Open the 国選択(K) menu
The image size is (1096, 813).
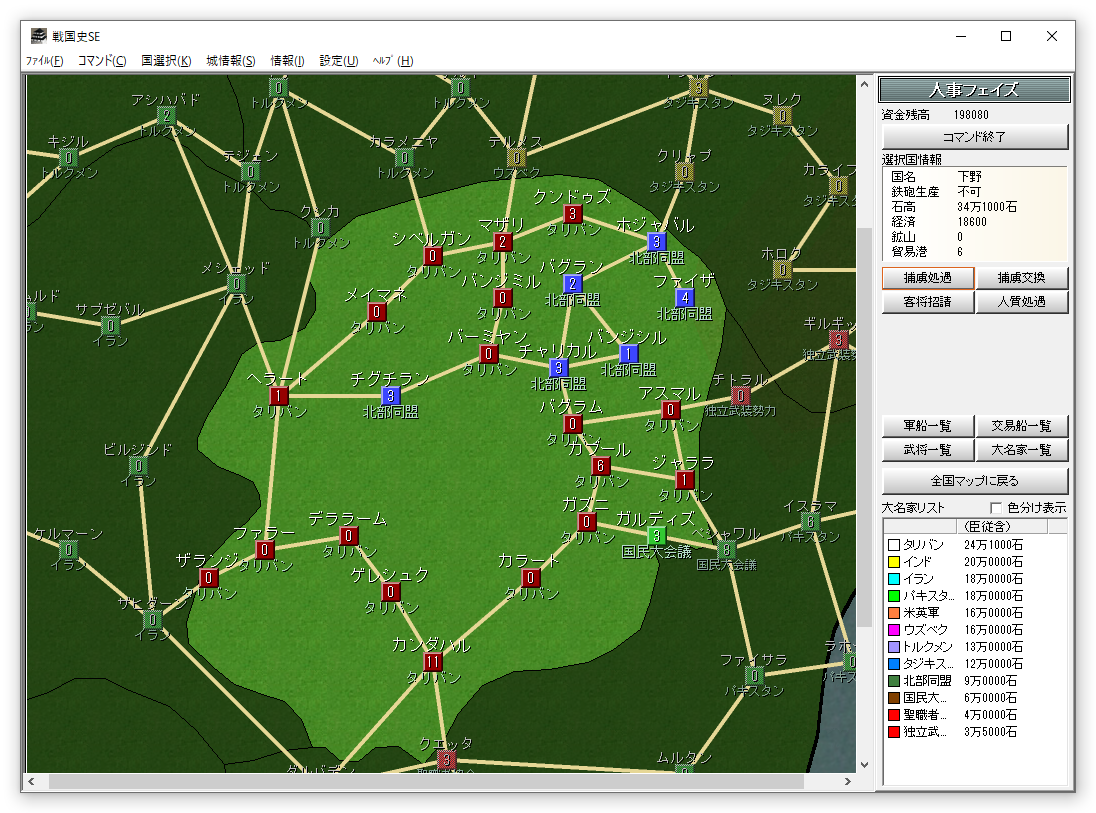click(x=166, y=61)
